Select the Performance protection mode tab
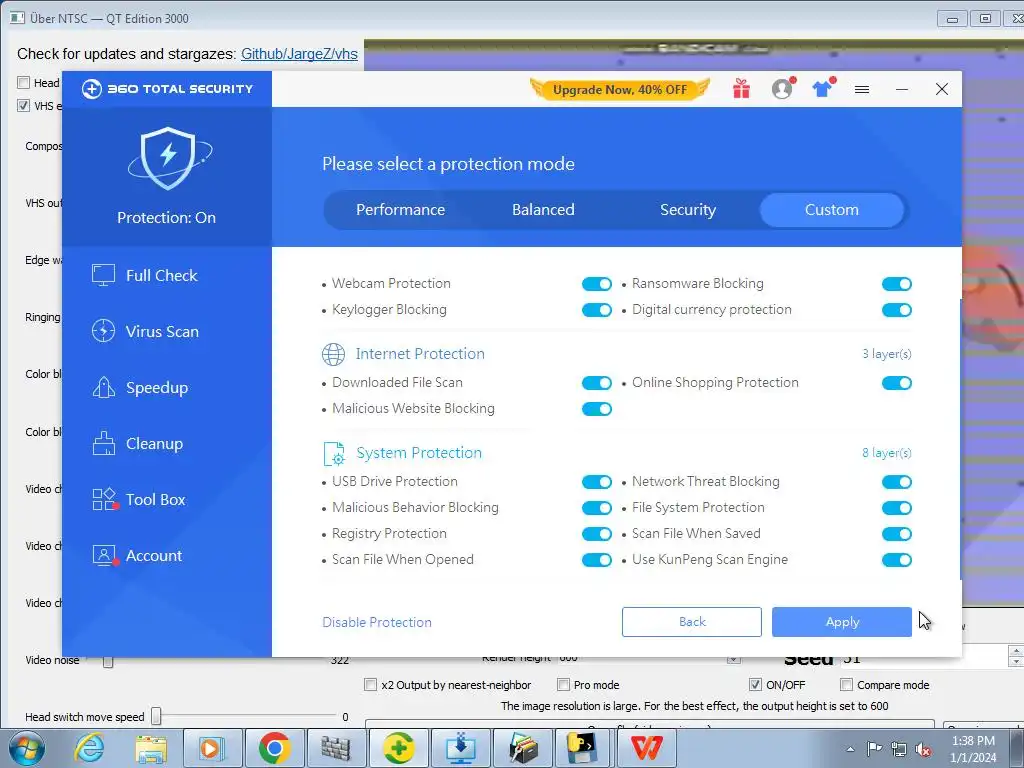 point(400,210)
